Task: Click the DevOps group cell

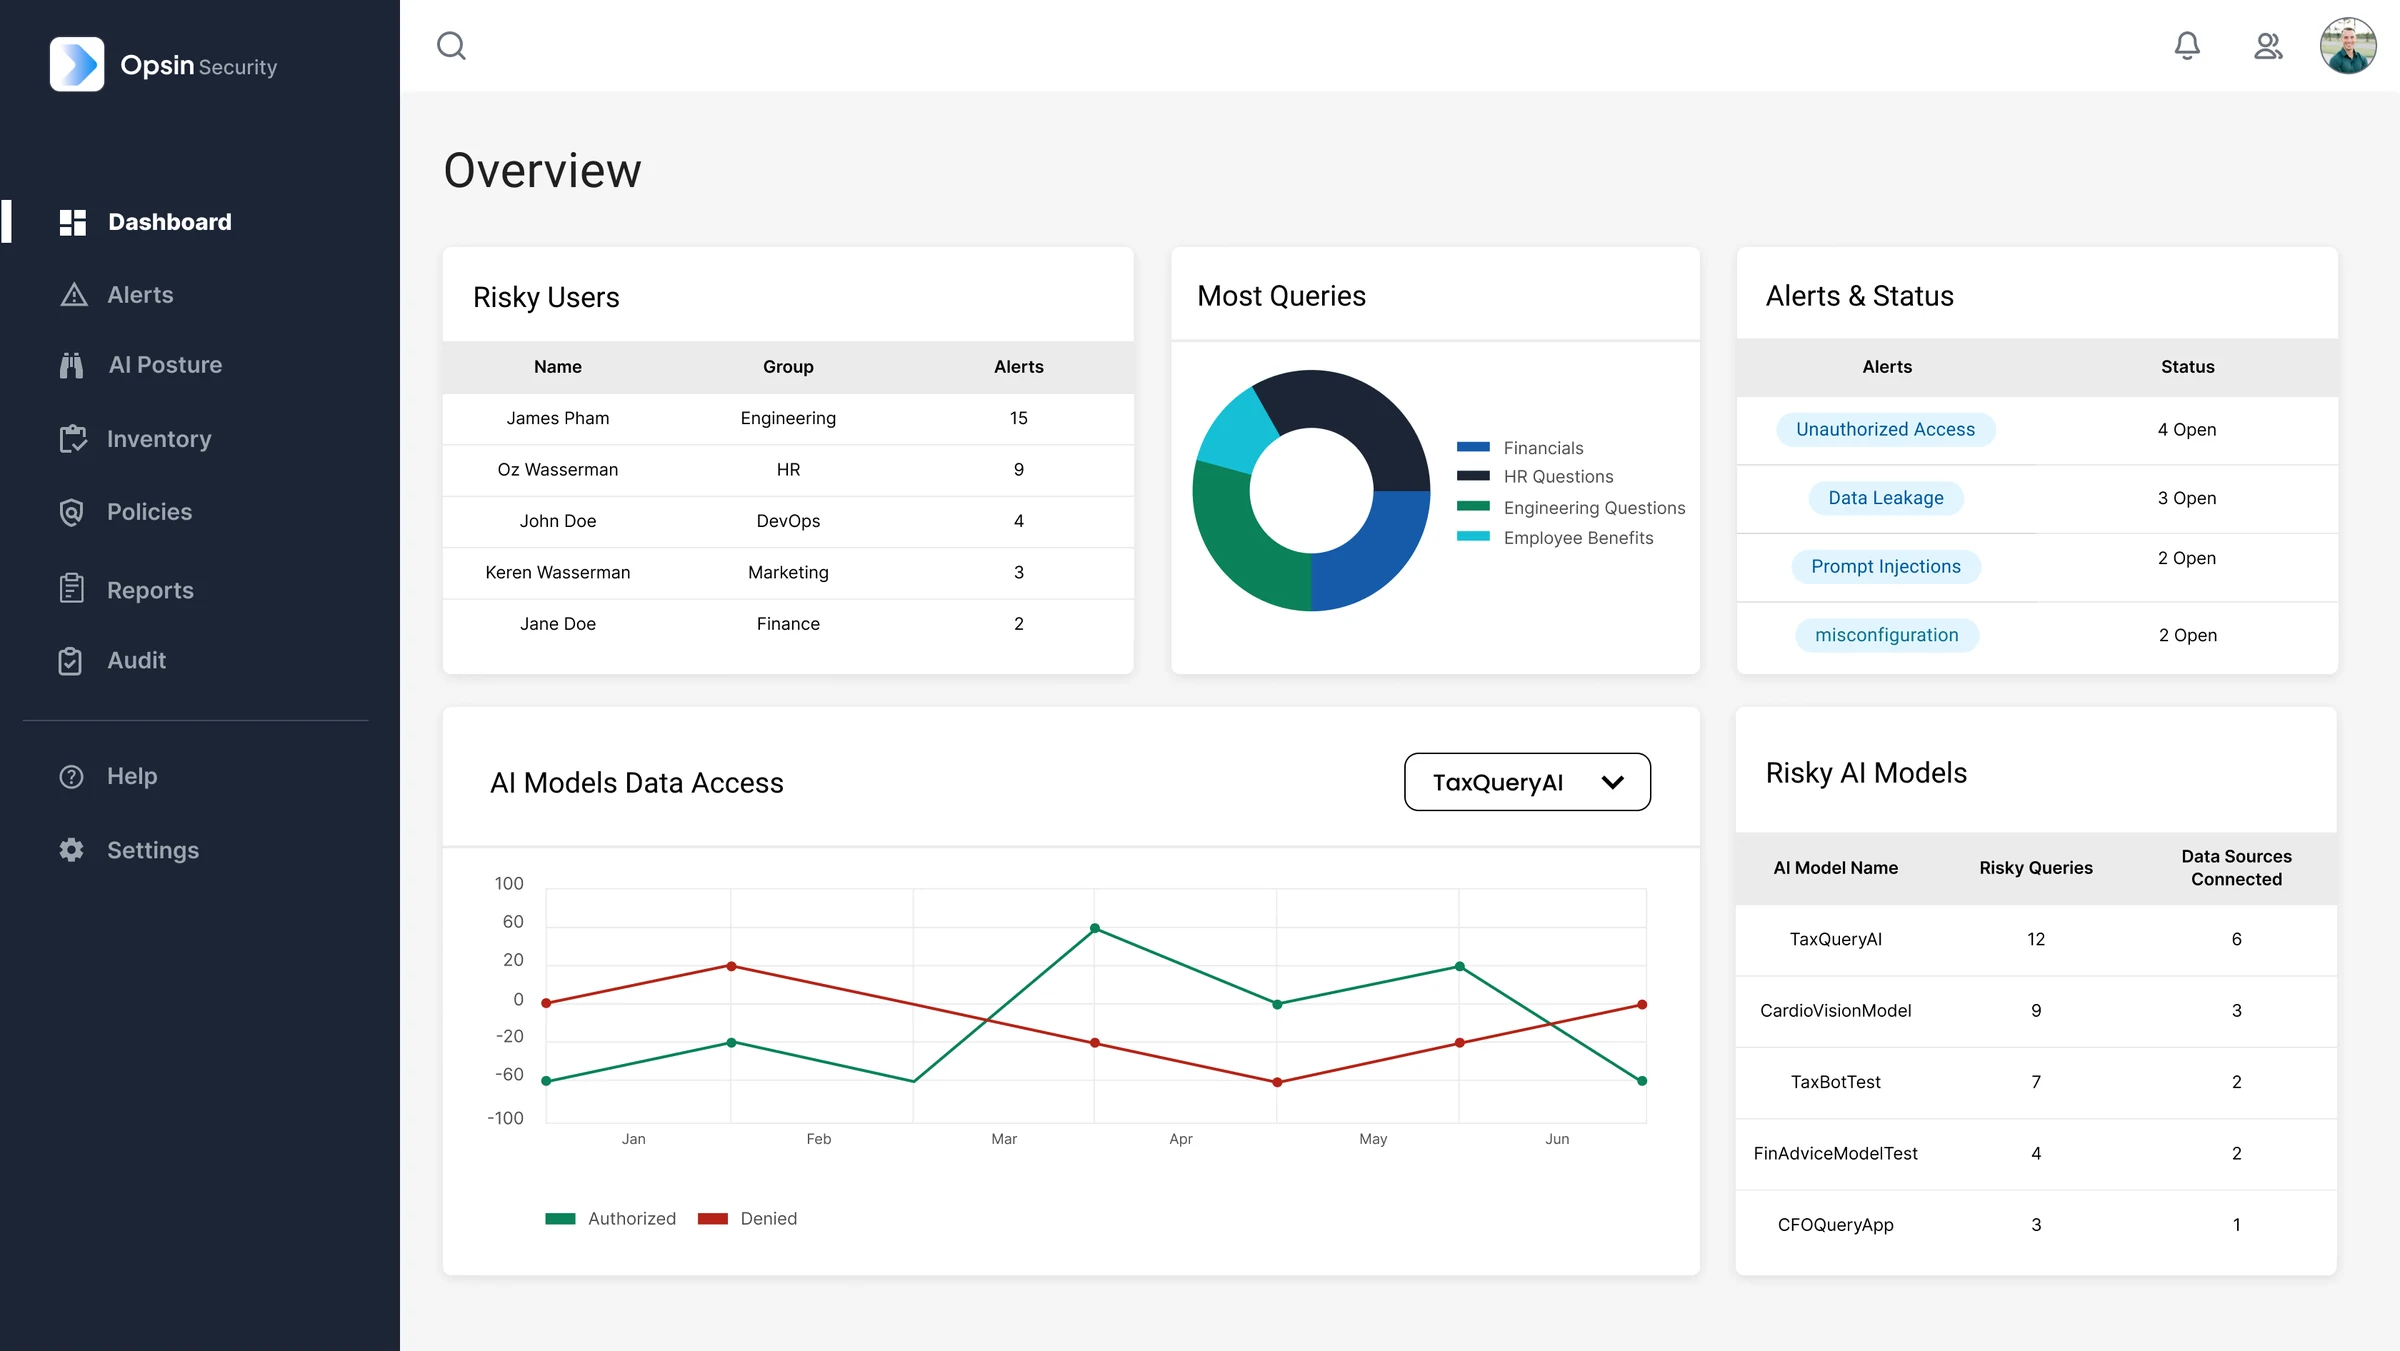Action: pos(788,521)
